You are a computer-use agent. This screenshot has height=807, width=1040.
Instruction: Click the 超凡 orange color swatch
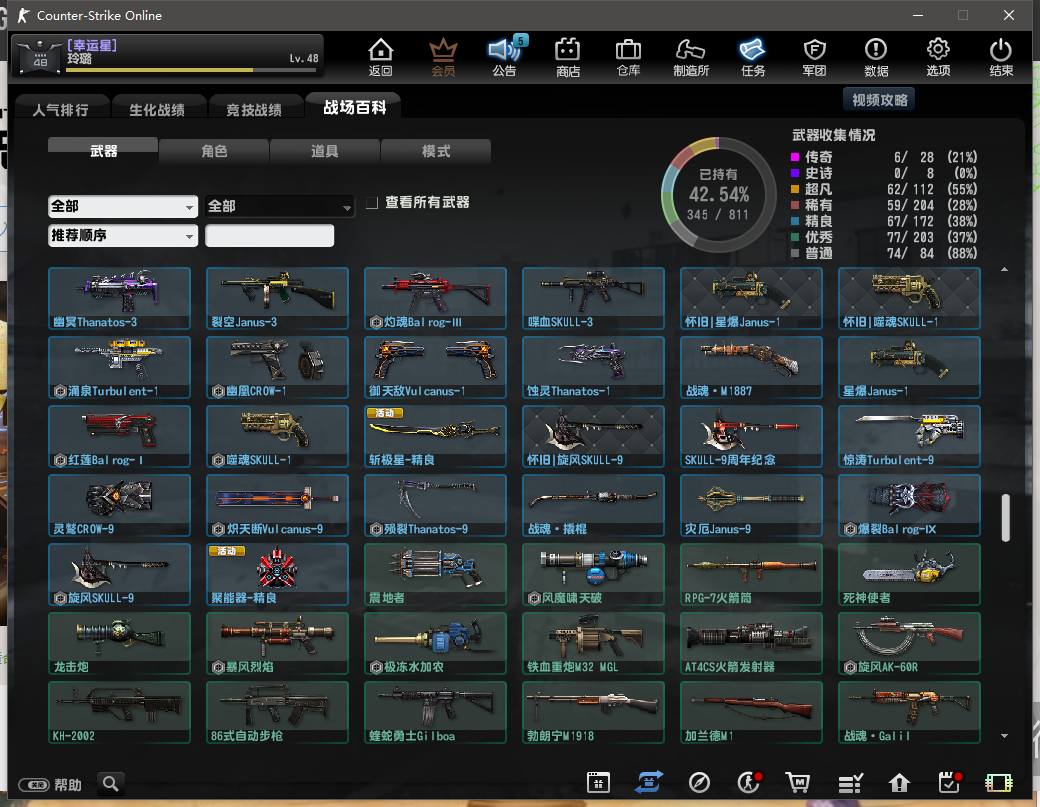795,189
